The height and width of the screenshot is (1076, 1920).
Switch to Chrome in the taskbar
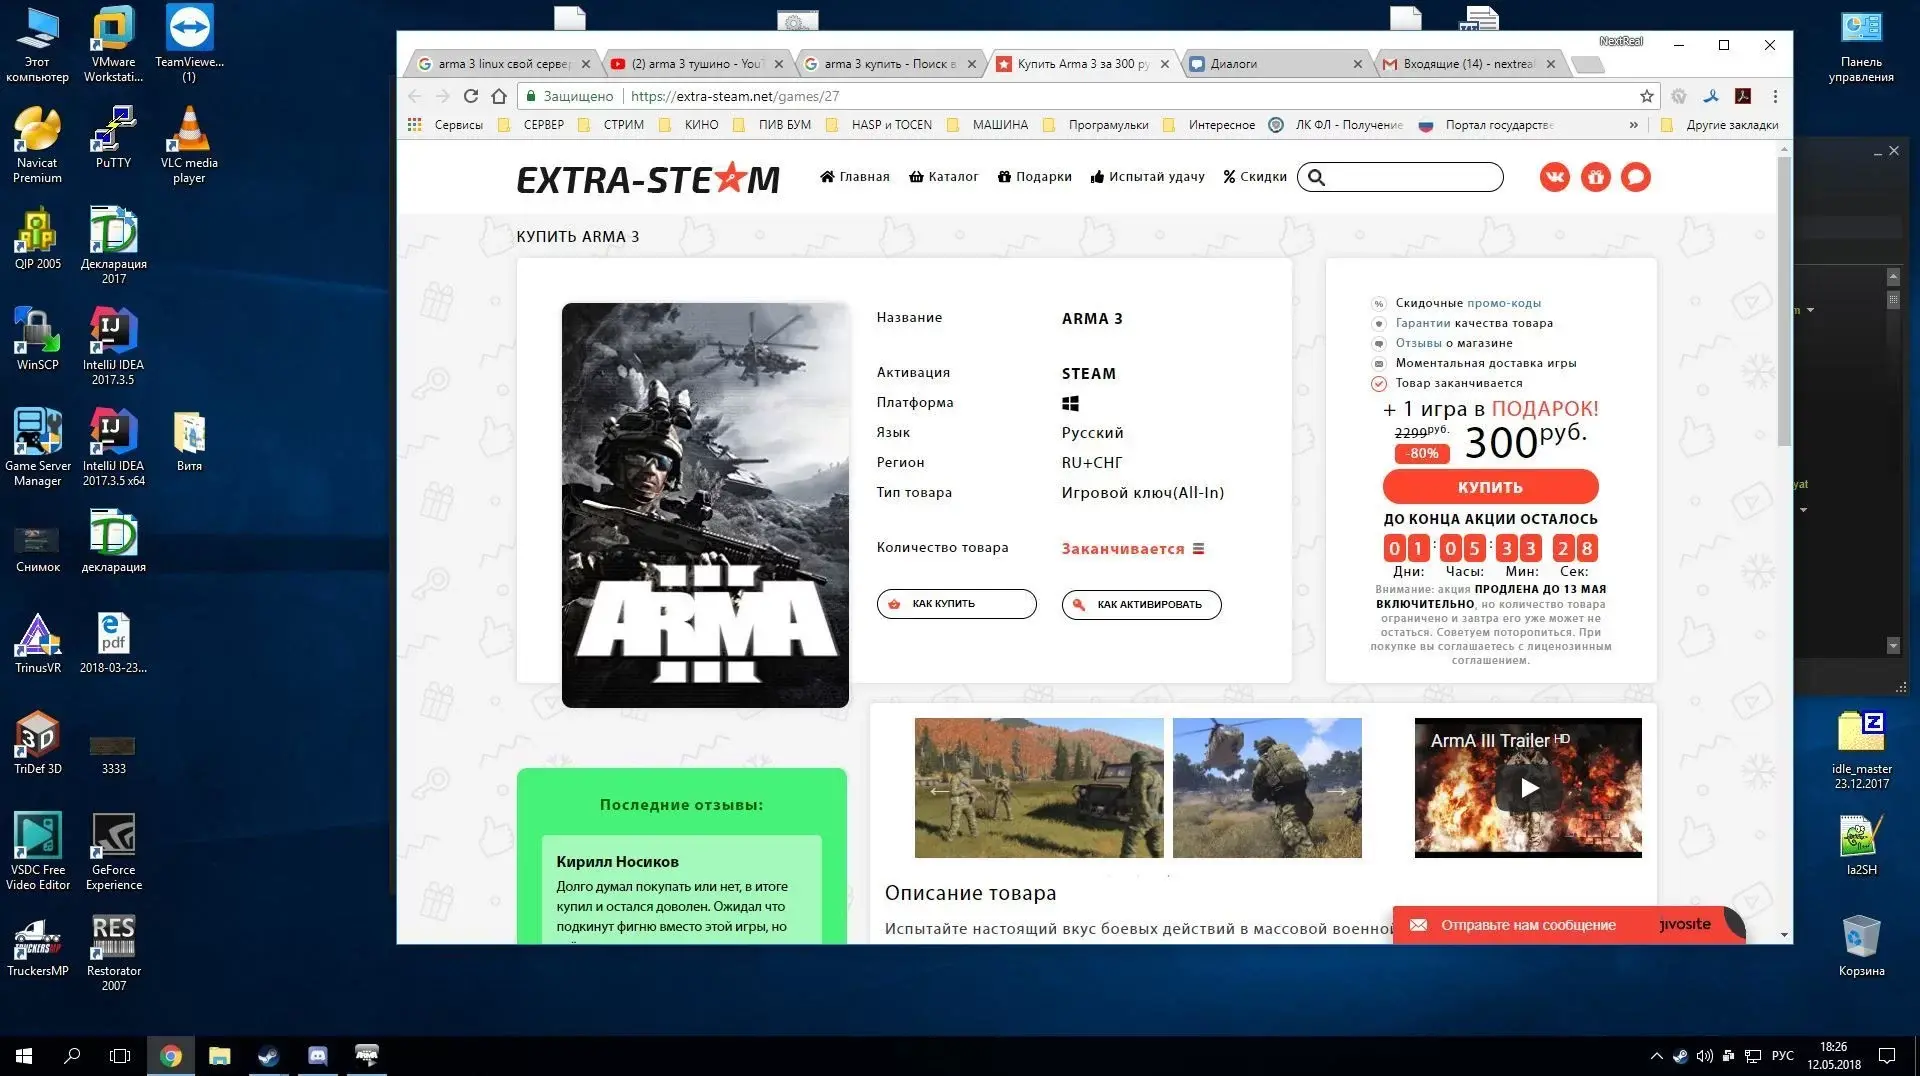171,1056
